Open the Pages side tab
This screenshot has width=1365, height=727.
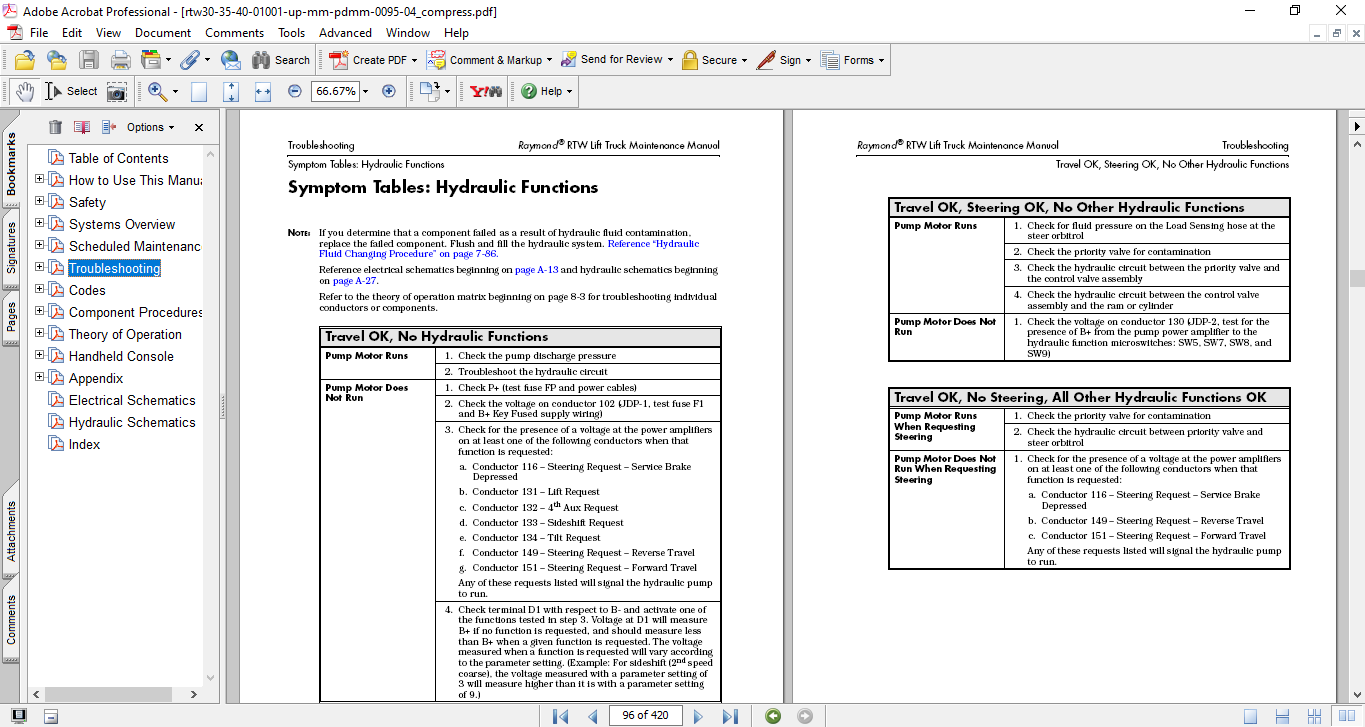[11, 316]
